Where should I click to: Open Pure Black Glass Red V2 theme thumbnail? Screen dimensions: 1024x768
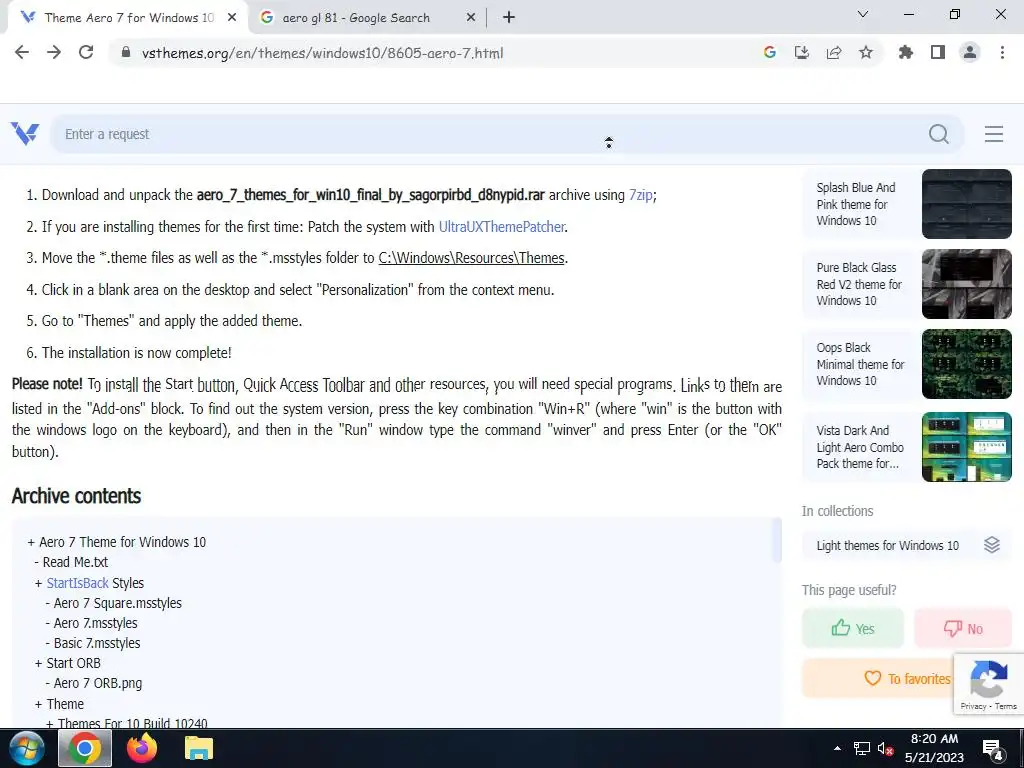967,284
